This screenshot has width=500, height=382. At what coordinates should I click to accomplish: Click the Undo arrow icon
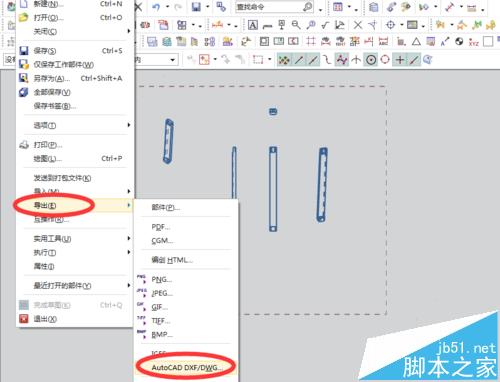point(156,7)
